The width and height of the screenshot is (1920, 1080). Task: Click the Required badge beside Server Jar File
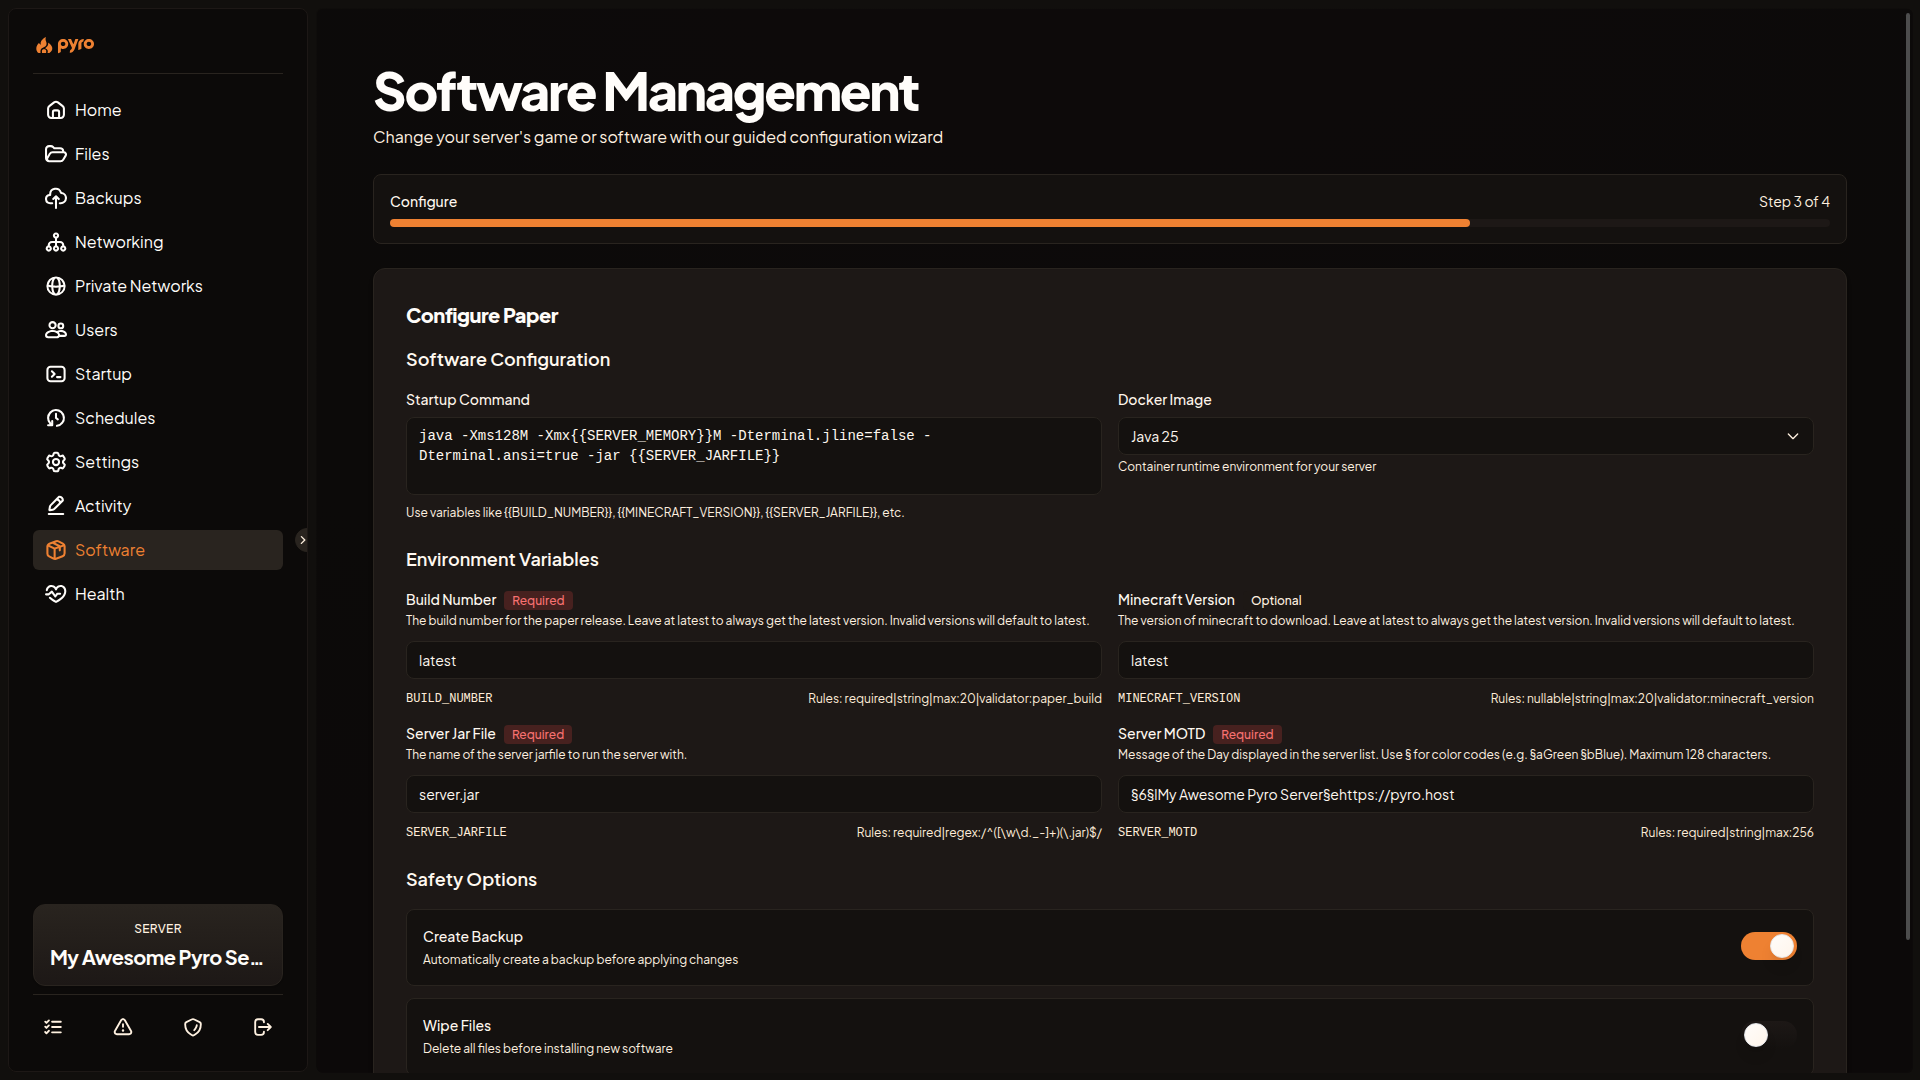click(x=538, y=734)
